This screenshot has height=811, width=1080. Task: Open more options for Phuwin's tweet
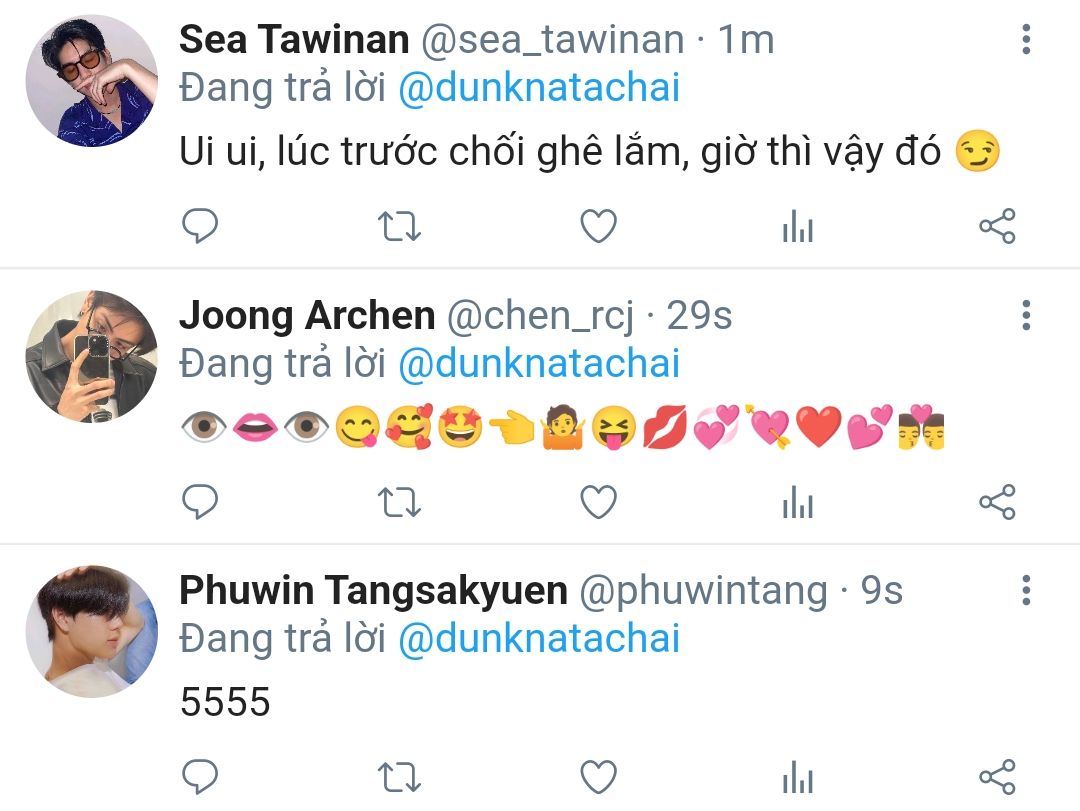1026,591
